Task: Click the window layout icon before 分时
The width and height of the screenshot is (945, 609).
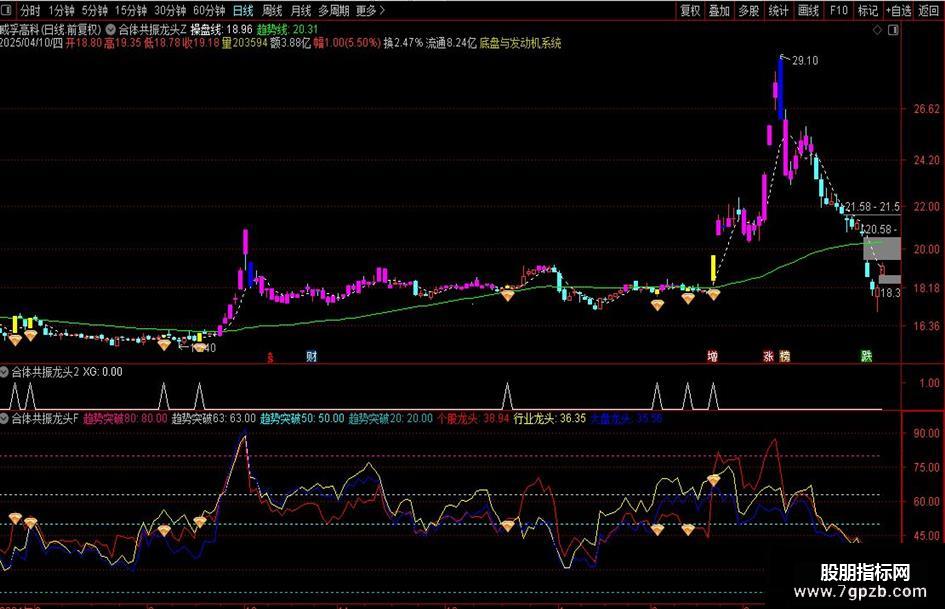Action: [8, 10]
